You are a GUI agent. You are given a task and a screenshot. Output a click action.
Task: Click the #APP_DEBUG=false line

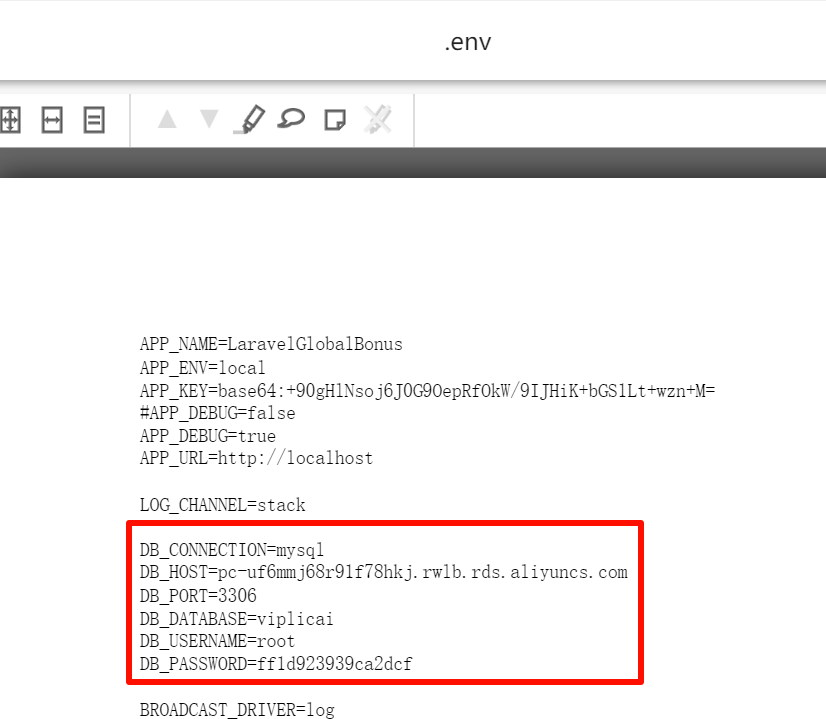[x=217, y=413]
